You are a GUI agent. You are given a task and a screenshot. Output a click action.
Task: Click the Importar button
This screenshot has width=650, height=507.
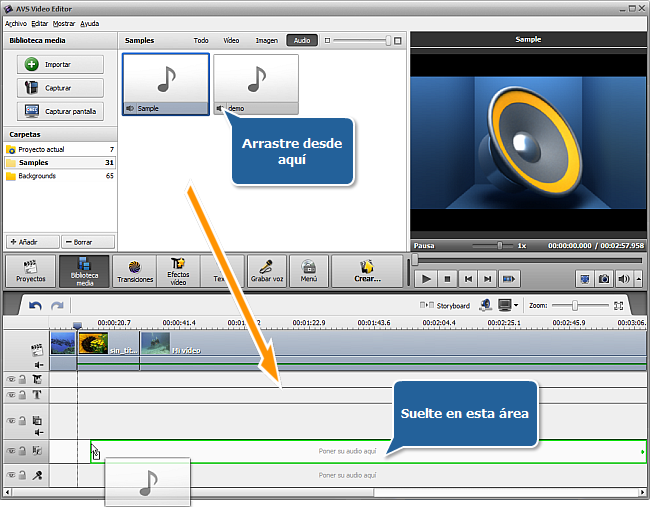point(60,65)
